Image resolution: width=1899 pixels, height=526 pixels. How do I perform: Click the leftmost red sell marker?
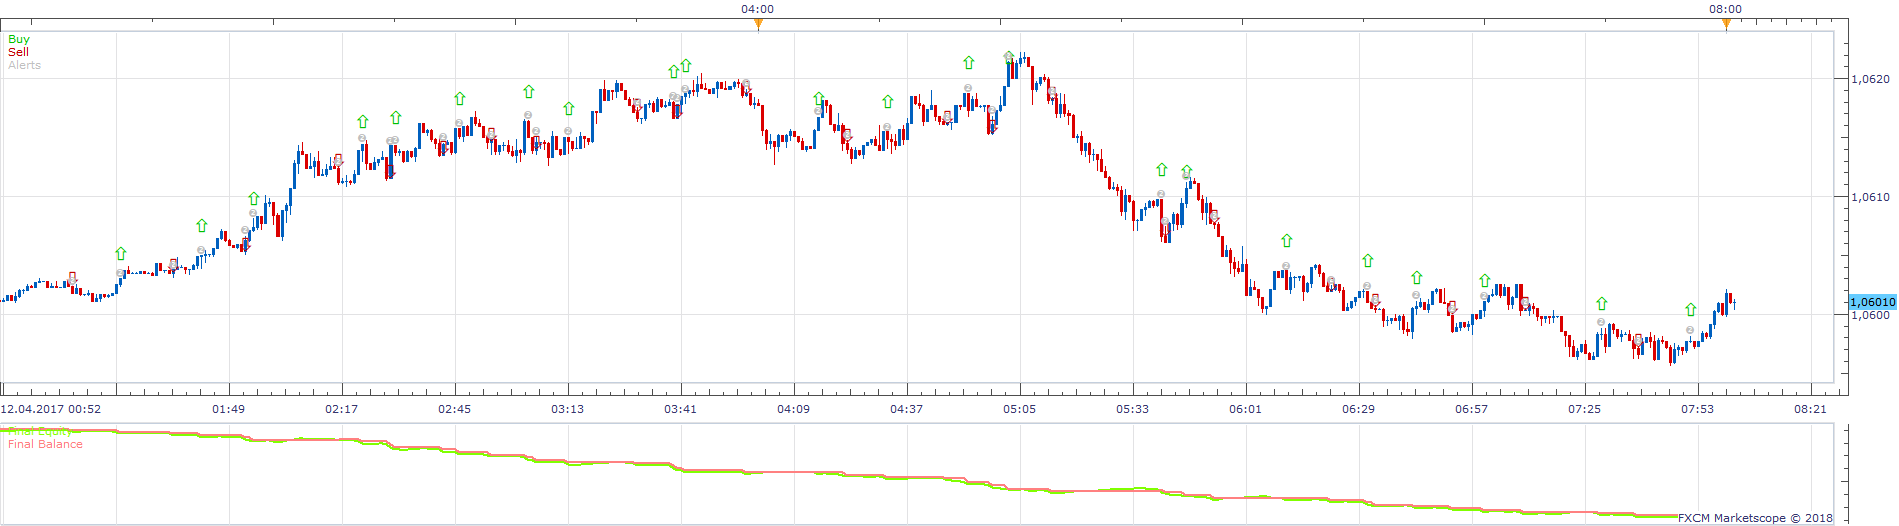(72, 276)
